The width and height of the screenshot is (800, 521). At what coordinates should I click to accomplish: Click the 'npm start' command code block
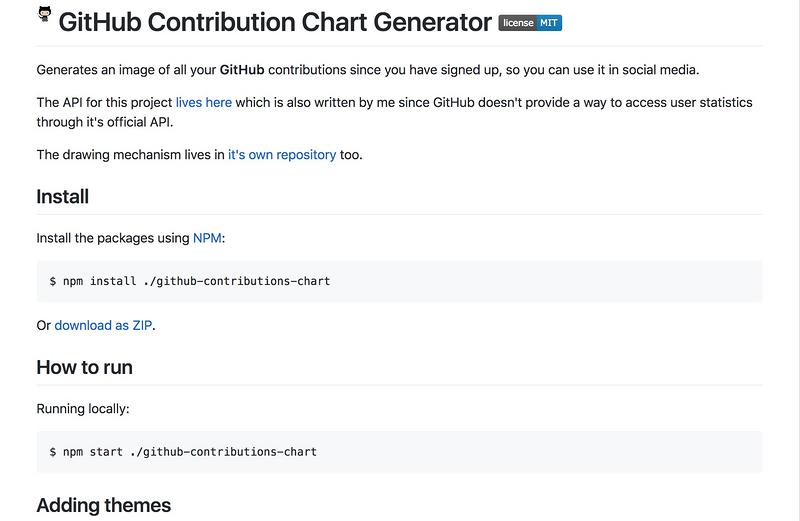tap(399, 452)
